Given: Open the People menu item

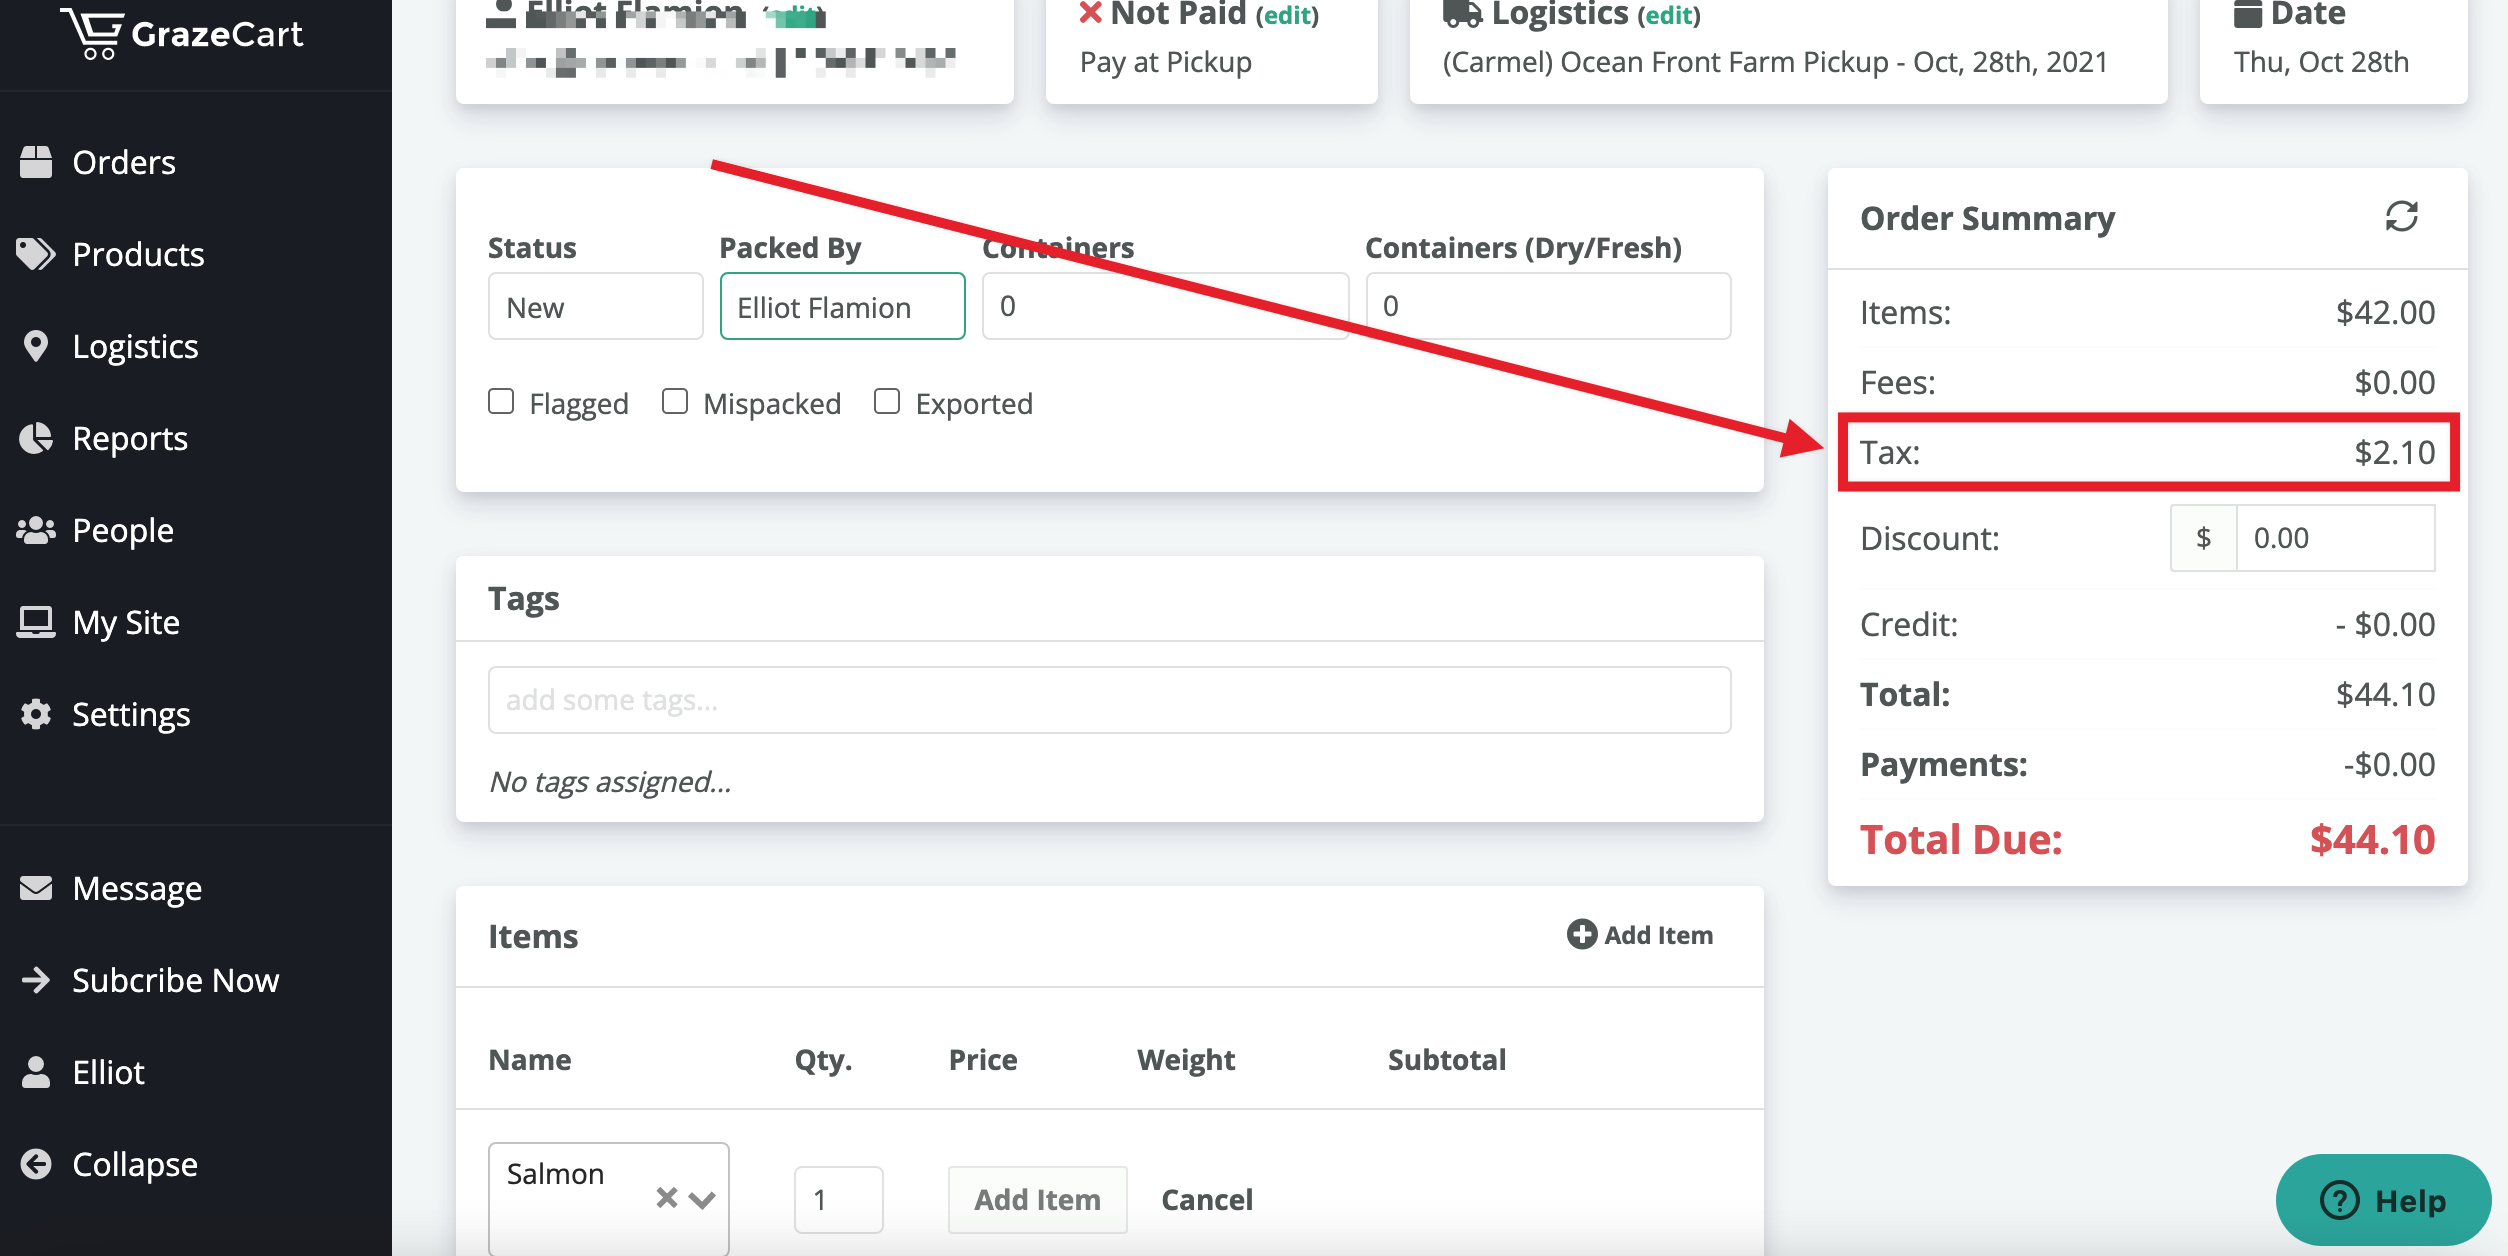Looking at the screenshot, I should click(x=122, y=530).
